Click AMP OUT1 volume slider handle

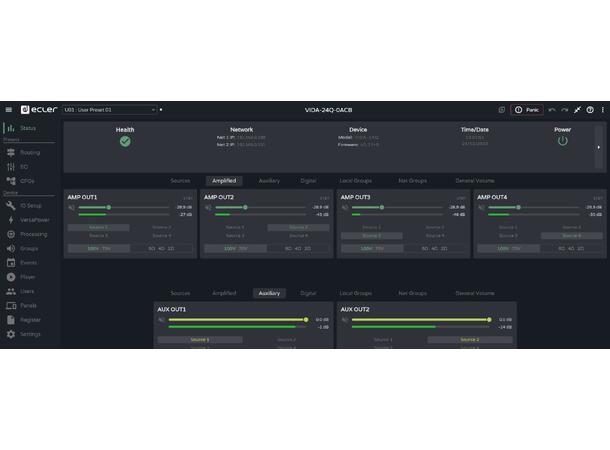[x=109, y=207]
